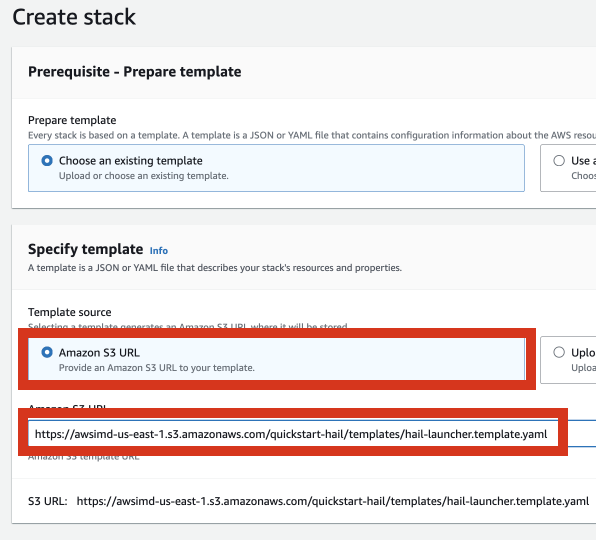Click the Prerequisite - Prepare template heading
This screenshot has height=540, width=596.
tap(135, 72)
